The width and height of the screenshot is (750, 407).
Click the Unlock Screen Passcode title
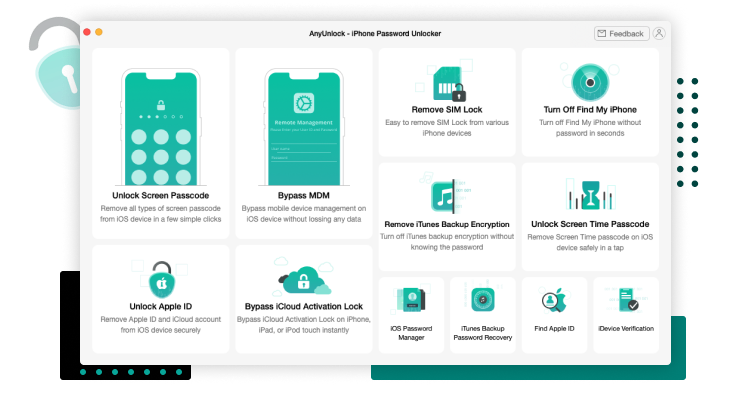[161, 196]
